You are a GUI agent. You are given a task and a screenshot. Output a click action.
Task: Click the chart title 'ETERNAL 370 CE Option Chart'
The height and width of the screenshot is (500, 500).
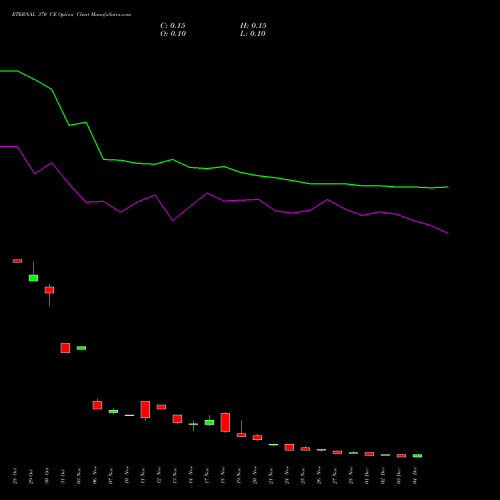[x=51, y=15]
